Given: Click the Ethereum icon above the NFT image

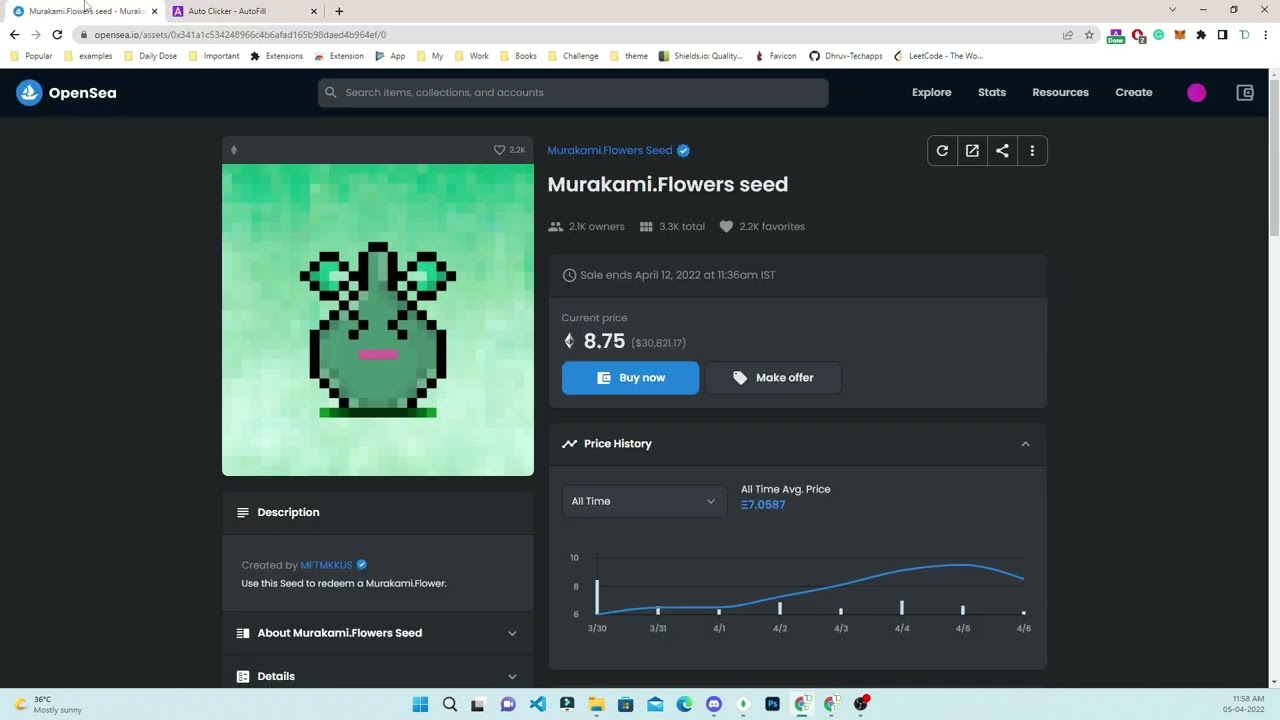Looking at the screenshot, I should (x=234, y=150).
